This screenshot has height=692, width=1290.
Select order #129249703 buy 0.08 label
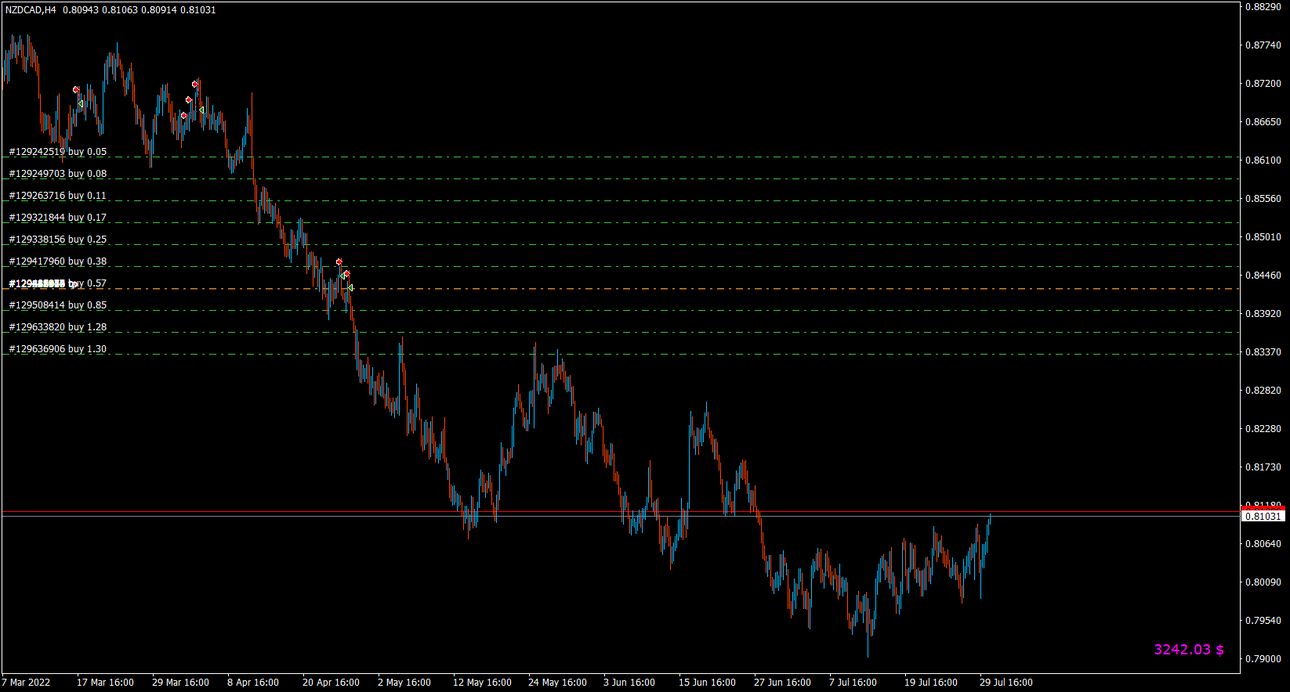58,174
